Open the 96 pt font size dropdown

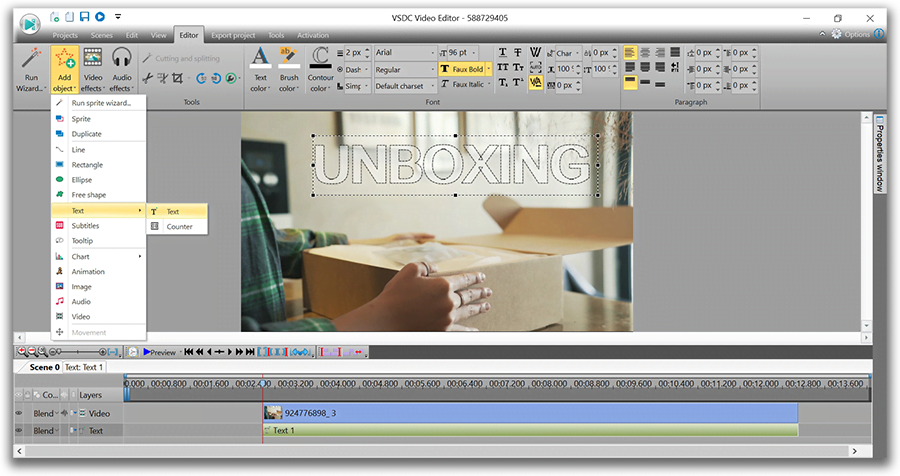pos(459,52)
